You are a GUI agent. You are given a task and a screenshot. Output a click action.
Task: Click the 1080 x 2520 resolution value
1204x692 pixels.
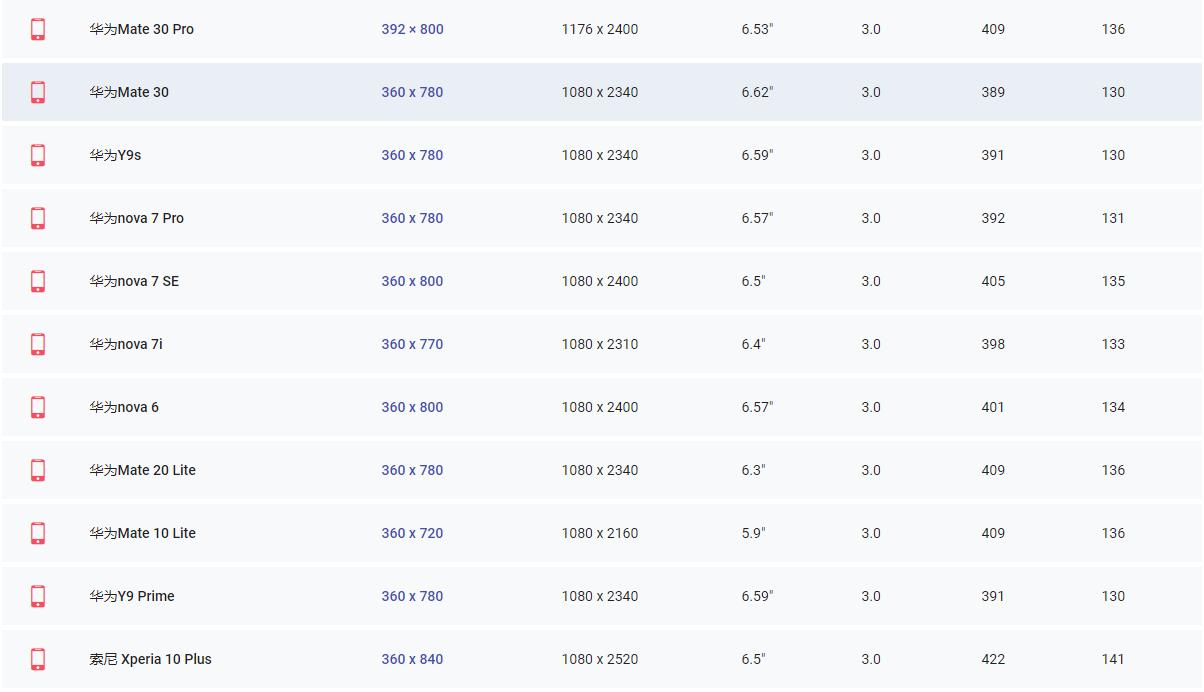(600, 659)
